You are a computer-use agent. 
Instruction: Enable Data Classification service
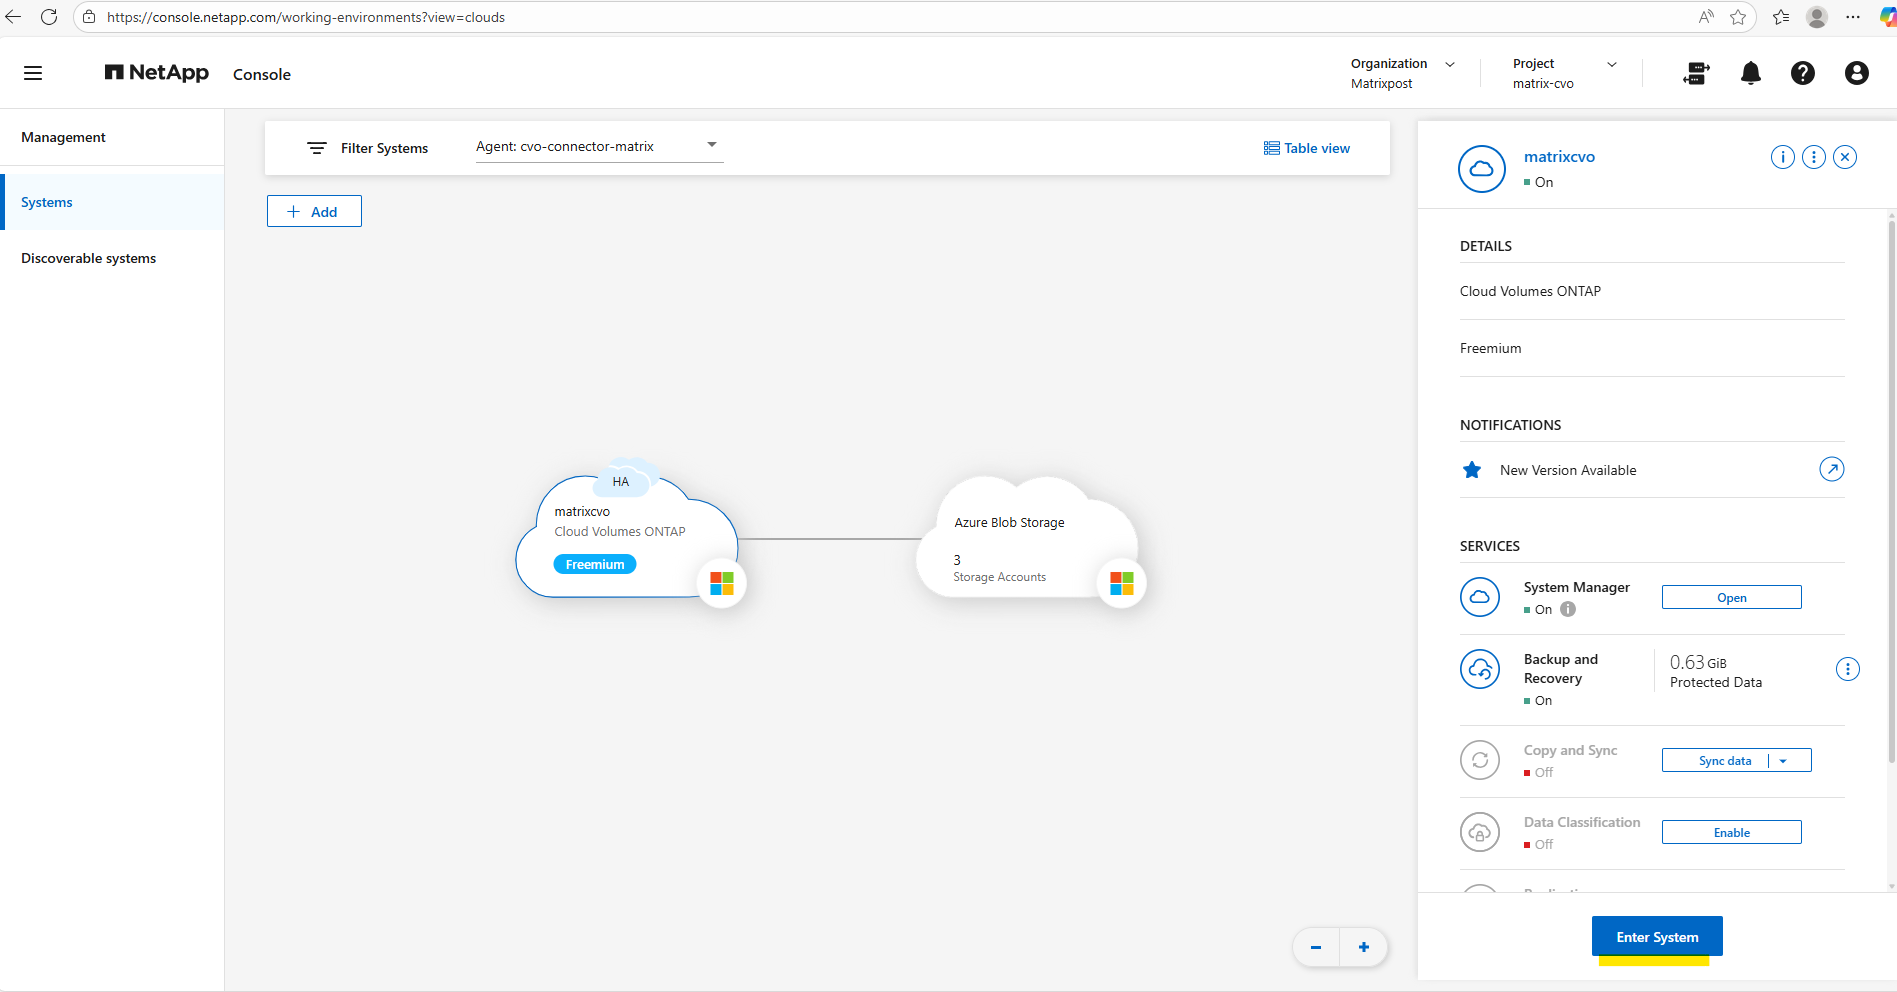point(1731,833)
